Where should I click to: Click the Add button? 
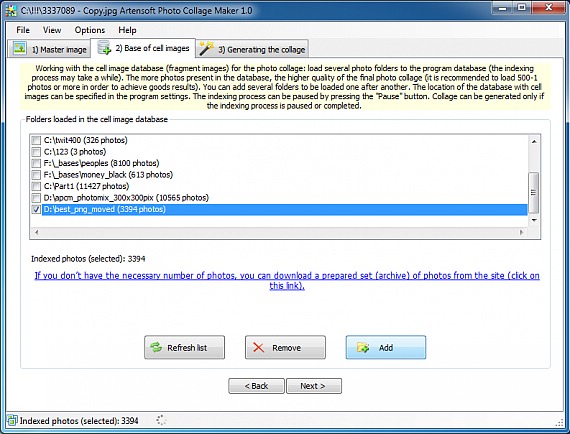tap(386, 347)
